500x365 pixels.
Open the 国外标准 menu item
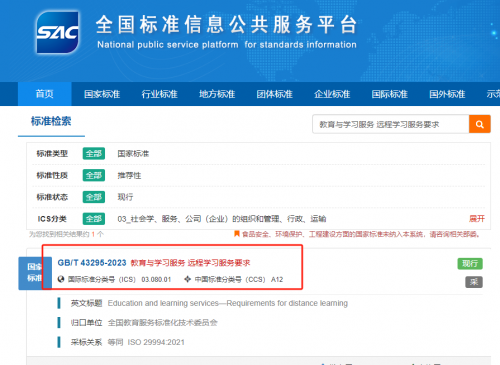pyautogui.click(x=447, y=94)
